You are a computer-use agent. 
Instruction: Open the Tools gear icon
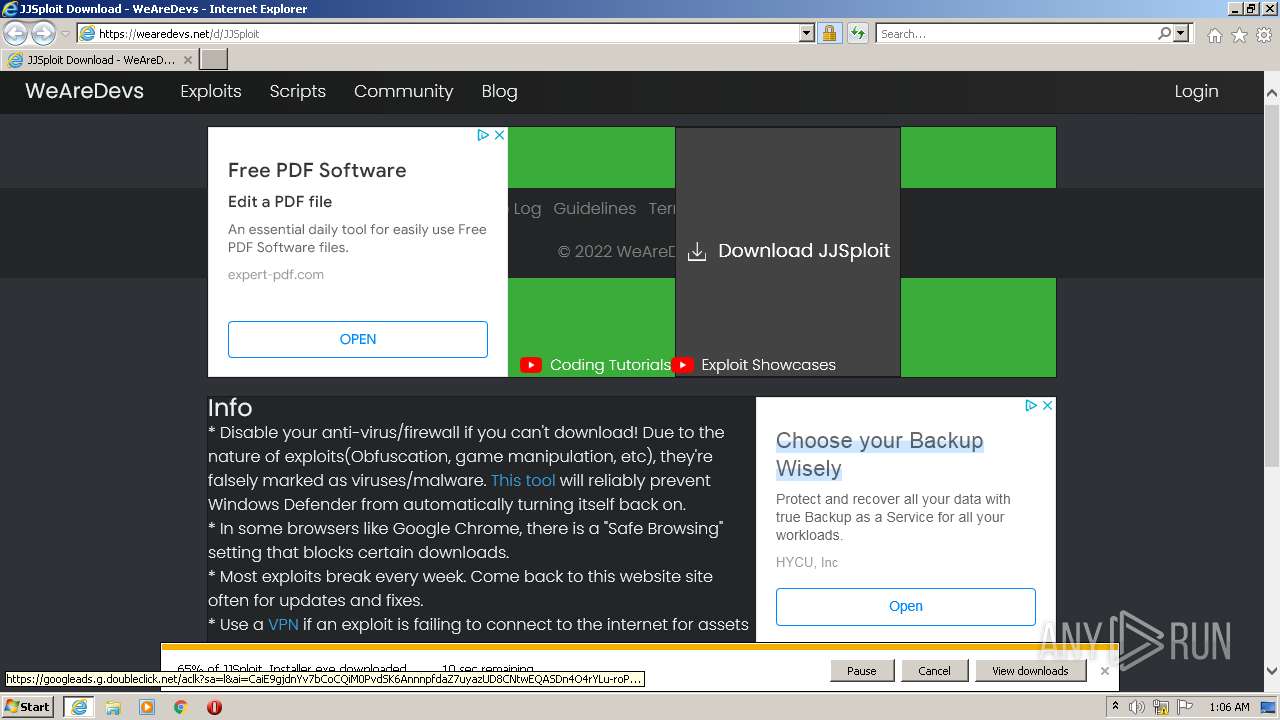(1264, 35)
